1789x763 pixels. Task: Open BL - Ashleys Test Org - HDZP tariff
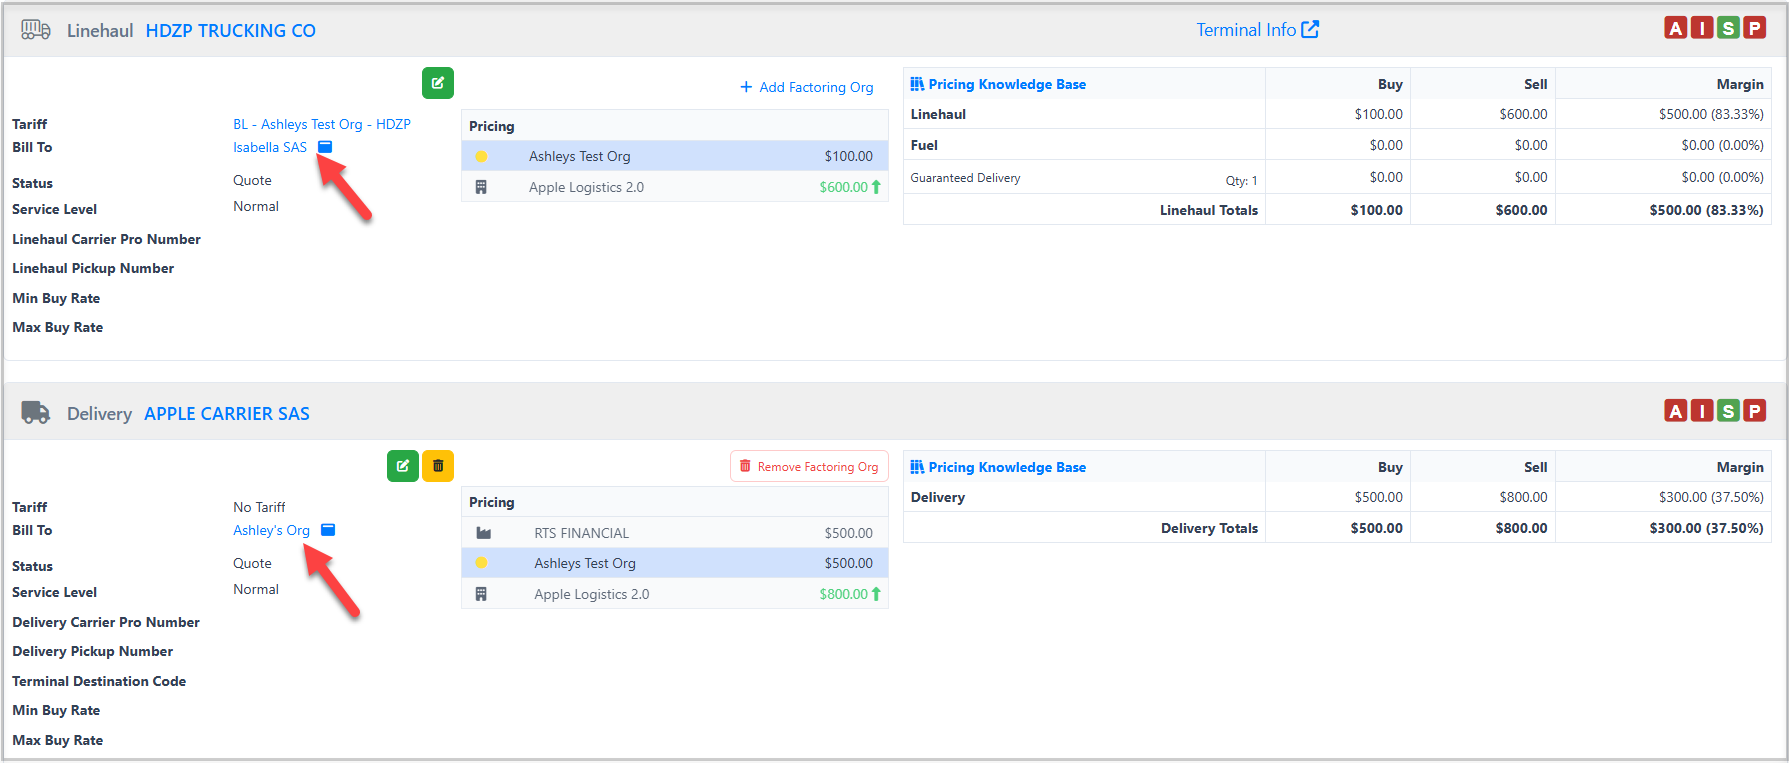click(322, 124)
